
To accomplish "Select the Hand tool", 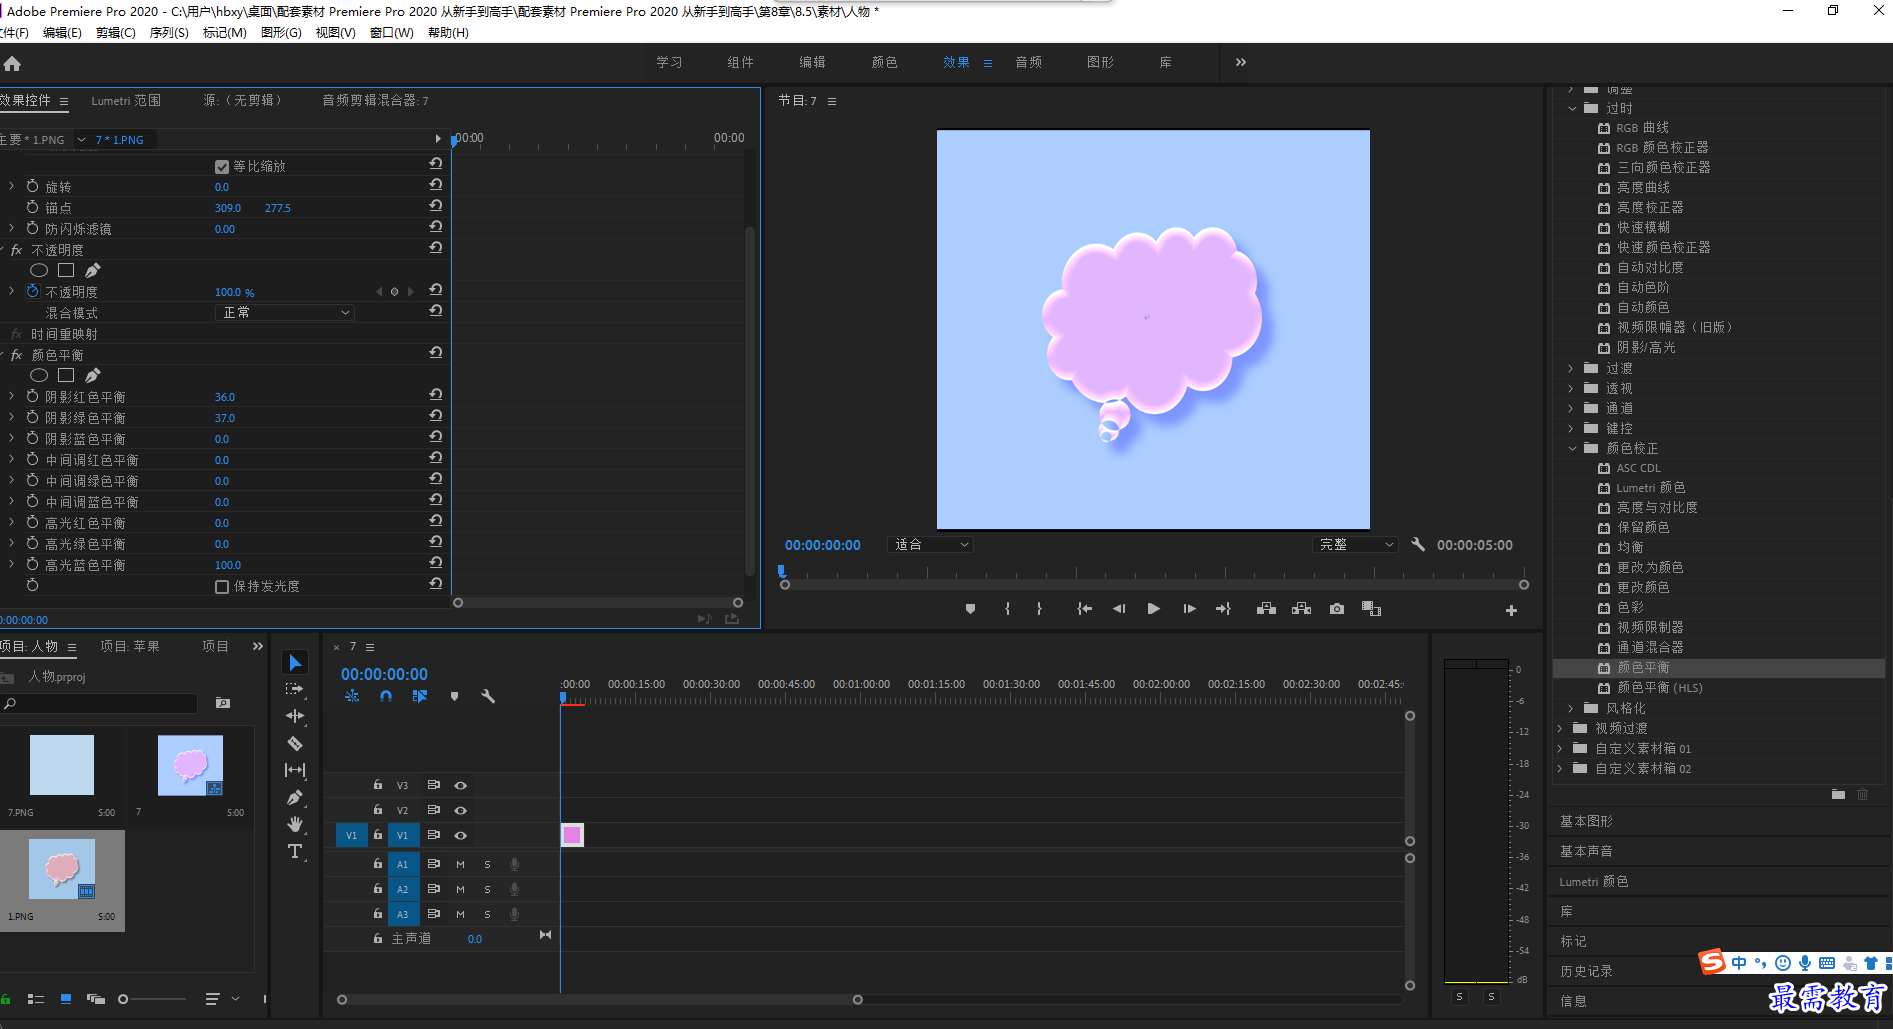I will coord(295,824).
